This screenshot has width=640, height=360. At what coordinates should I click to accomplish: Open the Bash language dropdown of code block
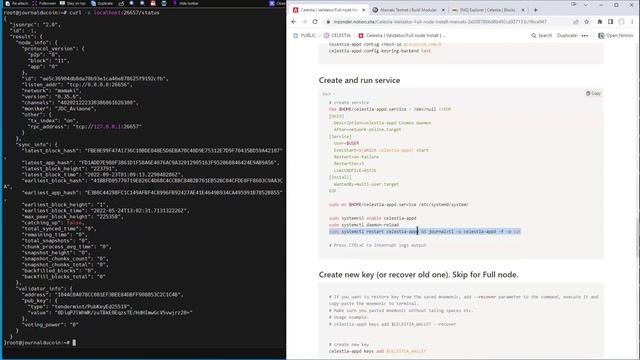pyautogui.click(x=328, y=94)
